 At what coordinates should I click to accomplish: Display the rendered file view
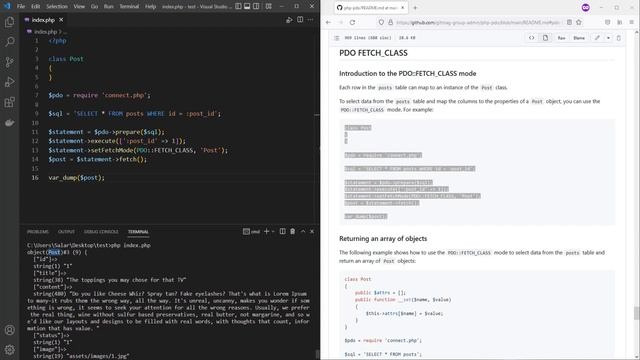(x=545, y=38)
